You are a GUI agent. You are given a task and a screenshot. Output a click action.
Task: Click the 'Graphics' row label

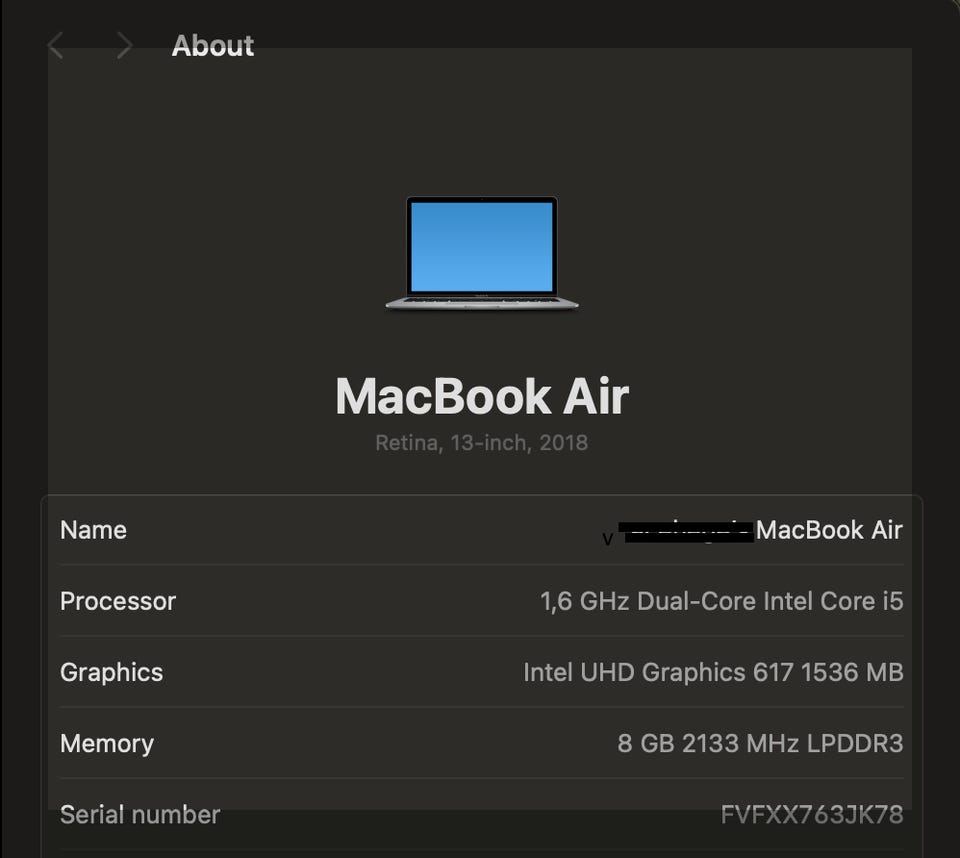(x=111, y=672)
